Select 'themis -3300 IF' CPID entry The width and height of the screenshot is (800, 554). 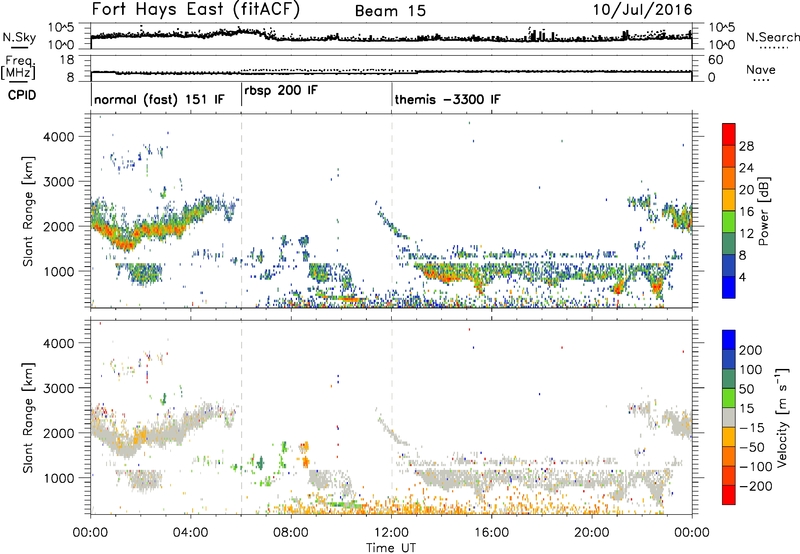coord(447,99)
